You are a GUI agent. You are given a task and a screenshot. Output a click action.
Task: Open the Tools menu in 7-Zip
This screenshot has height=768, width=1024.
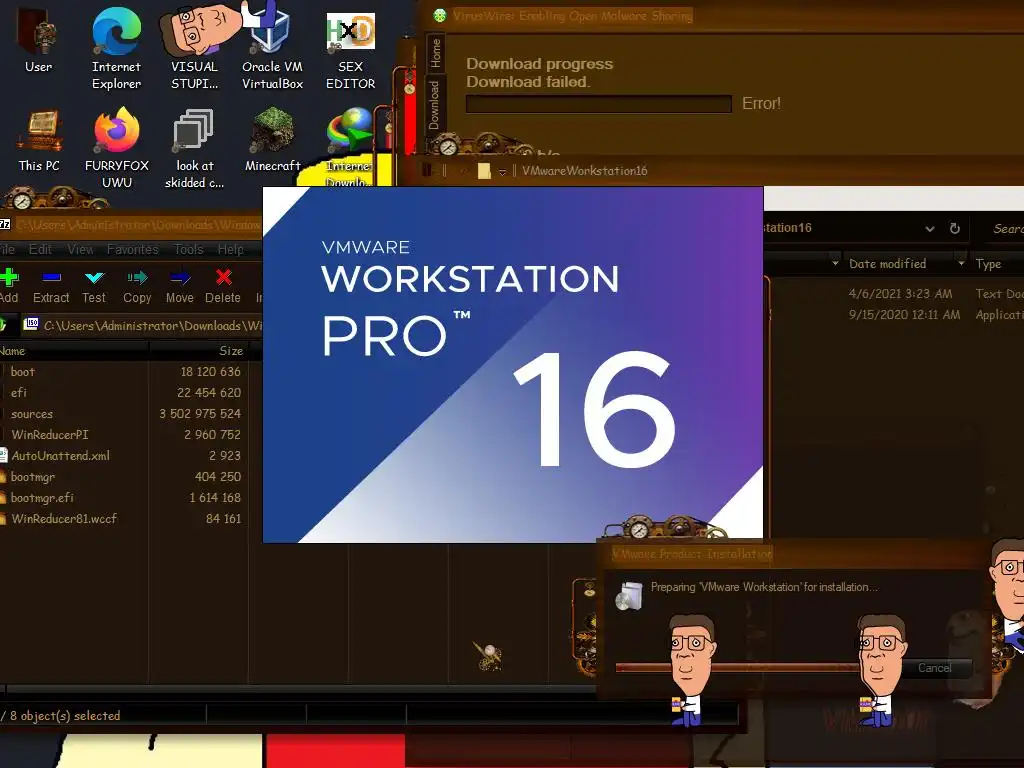click(x=189, y=249)
